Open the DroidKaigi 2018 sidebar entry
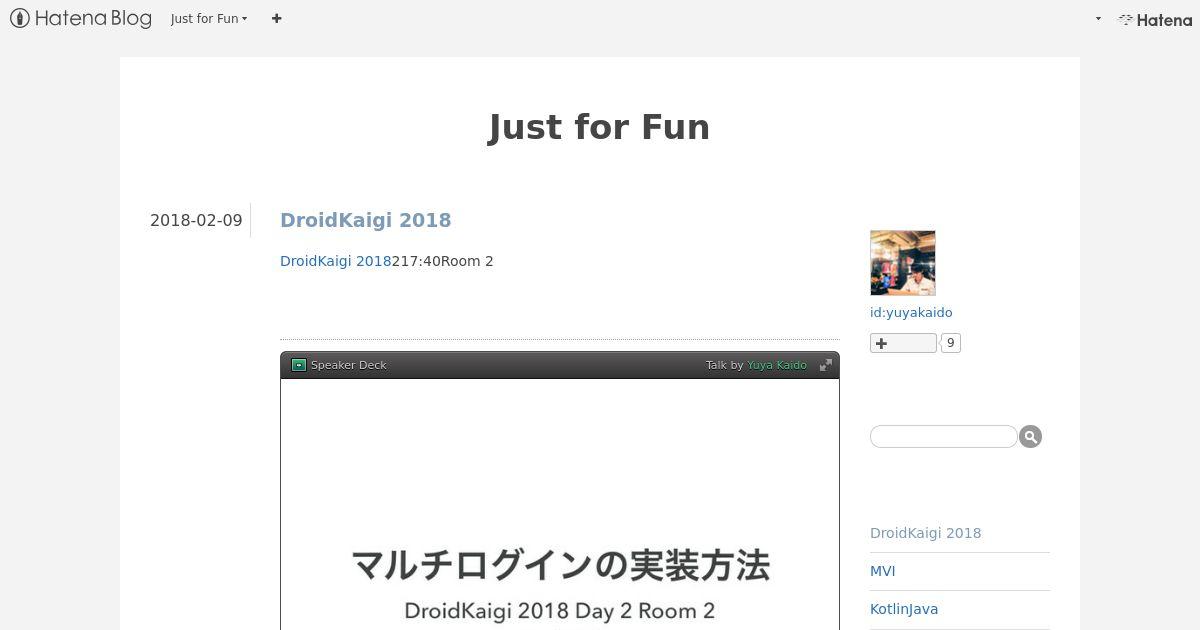The height and width of the screenshot is (630, 1200). pyautogui.click(x=926, y=533)
